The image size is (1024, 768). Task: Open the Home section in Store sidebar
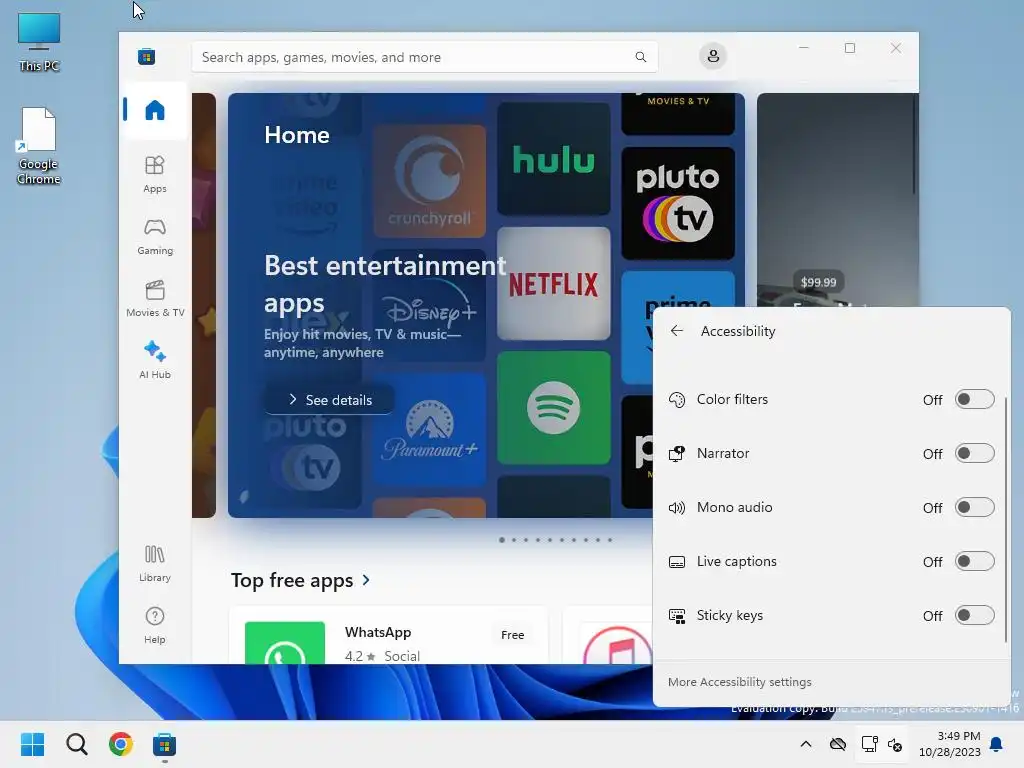155,110
